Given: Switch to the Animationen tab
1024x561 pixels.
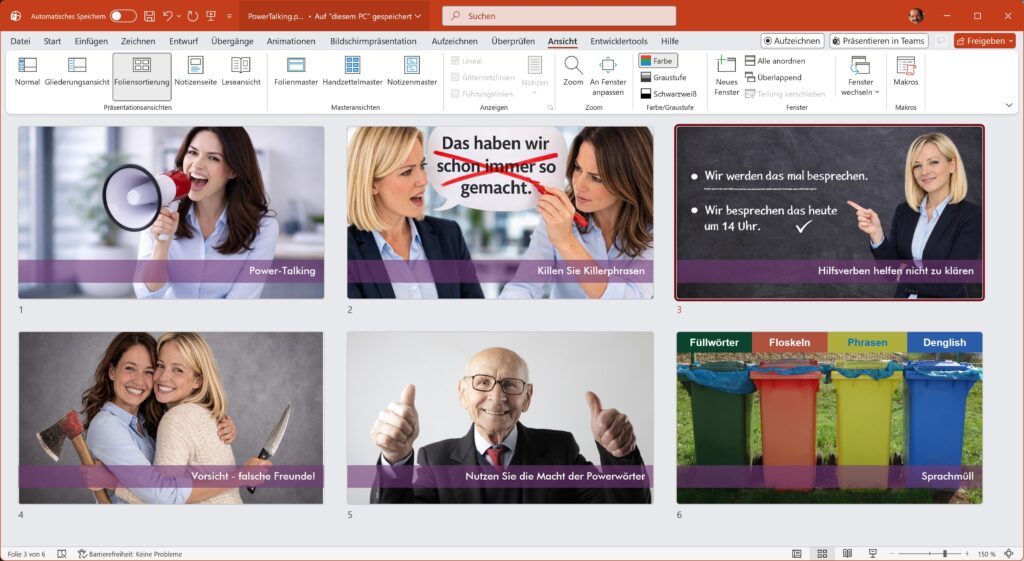Looking at the screenshot, I should pyautogui.click(x=291, y=41).
